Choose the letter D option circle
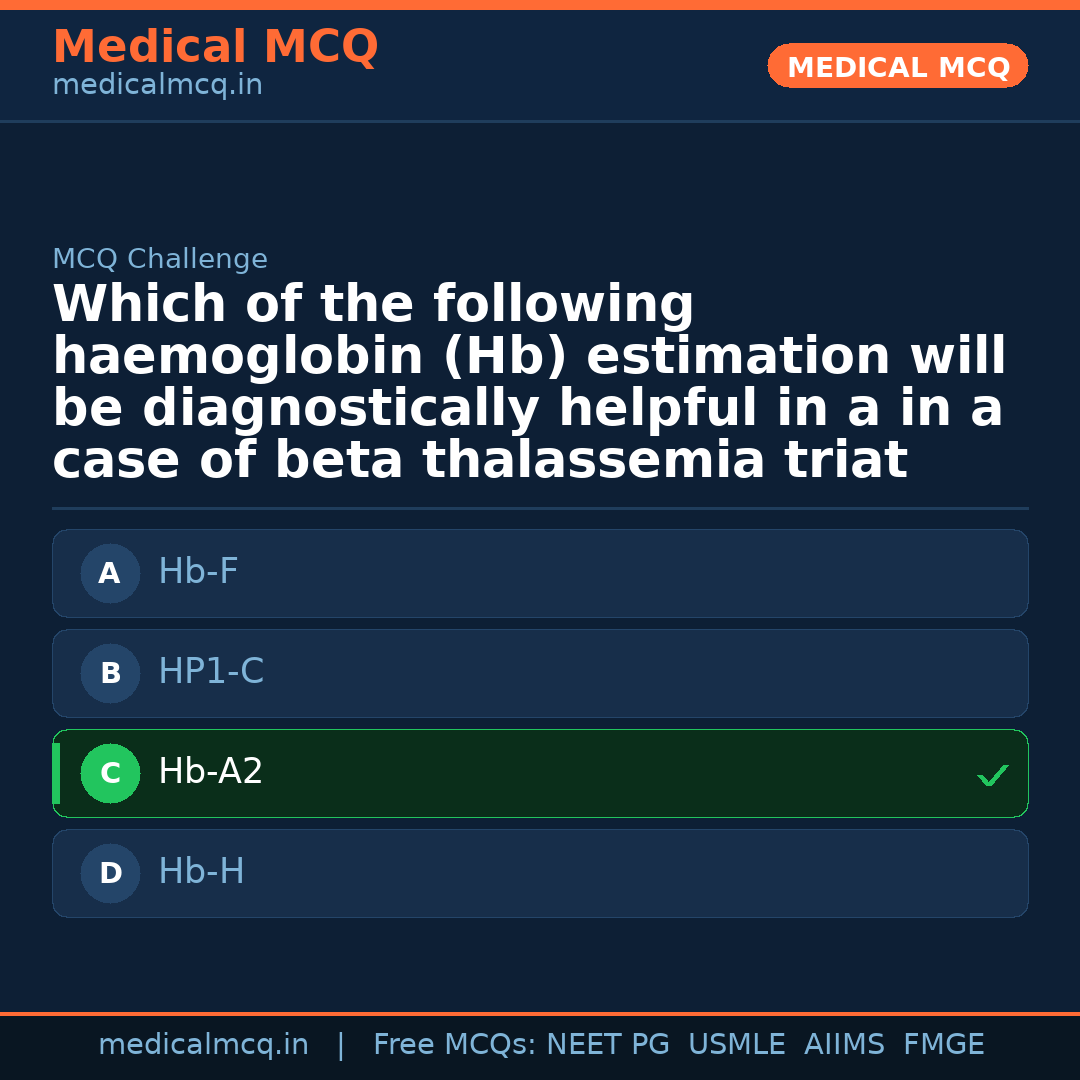Viewport: 1080px width, 1080px height. pyautogui.click(x=110, y=873)
